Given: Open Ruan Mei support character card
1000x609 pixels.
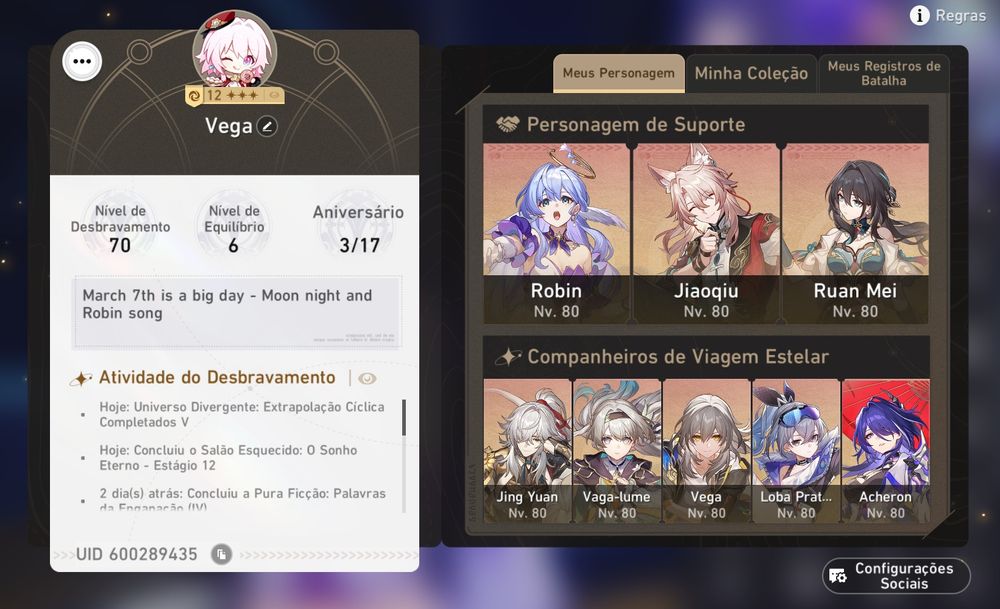Looking at the screenshot, I should pos(855,233).
